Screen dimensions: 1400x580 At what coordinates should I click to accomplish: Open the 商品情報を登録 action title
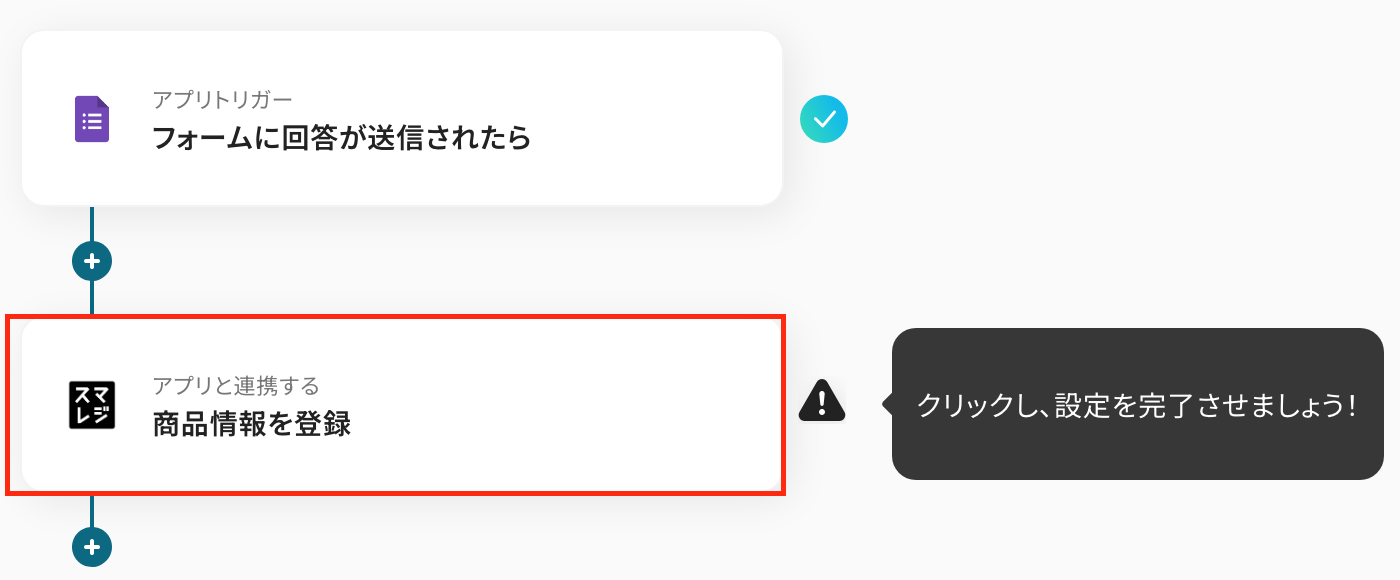click(251, 424)
